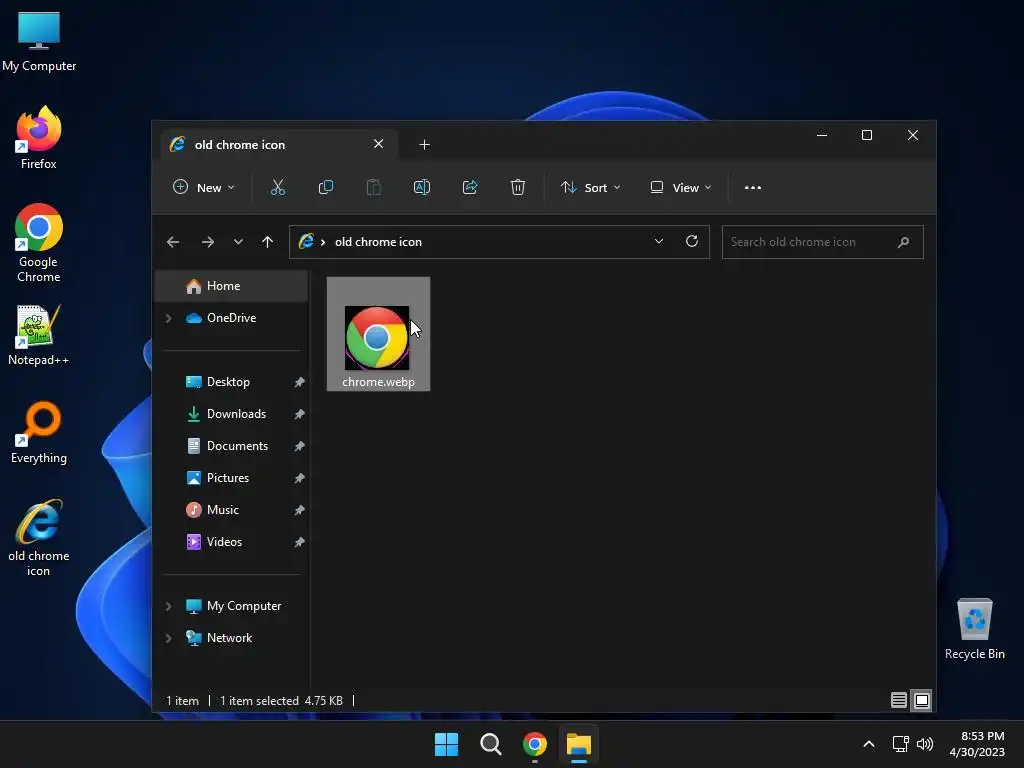This screenshot has width=1024, height=768.
Task: Refresh the old chrome icon folder
Action: click(692, 242)
